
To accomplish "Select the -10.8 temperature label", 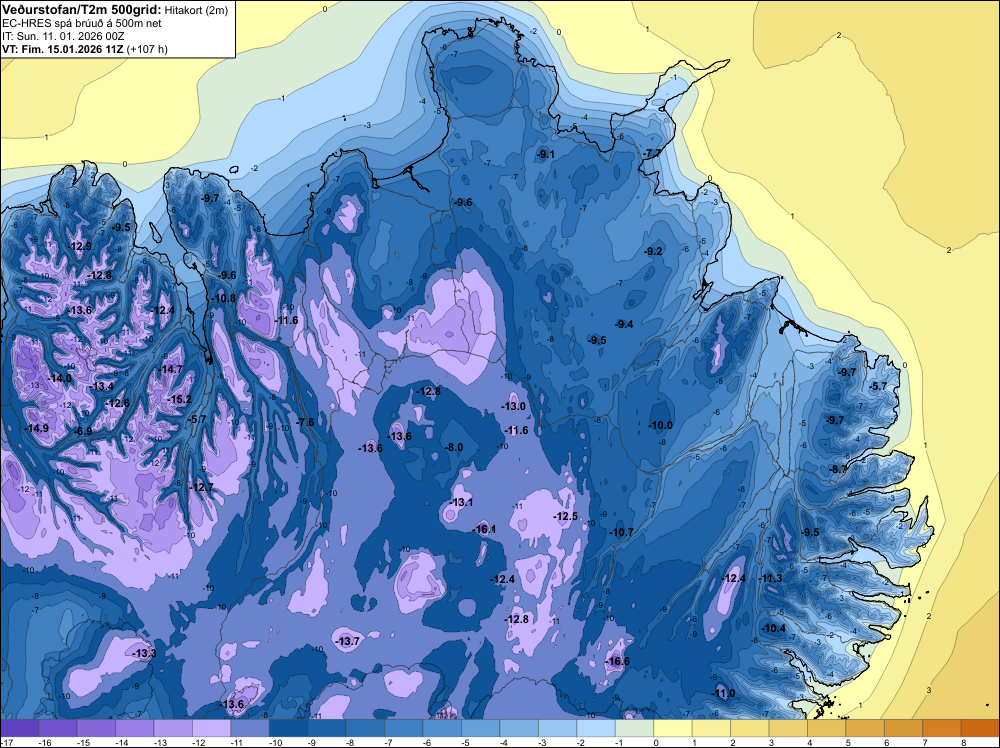I will 223,298.
